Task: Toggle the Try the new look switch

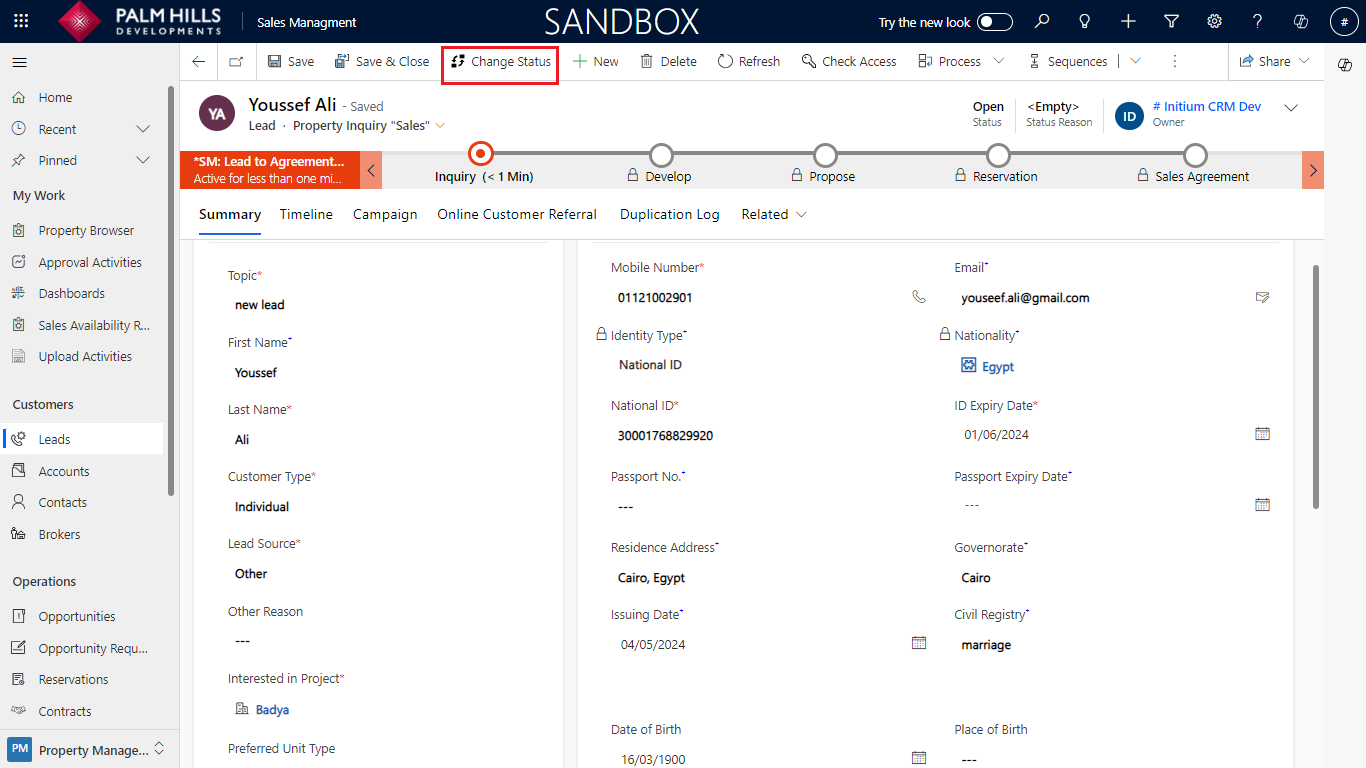Action: [x=994, y=22]
